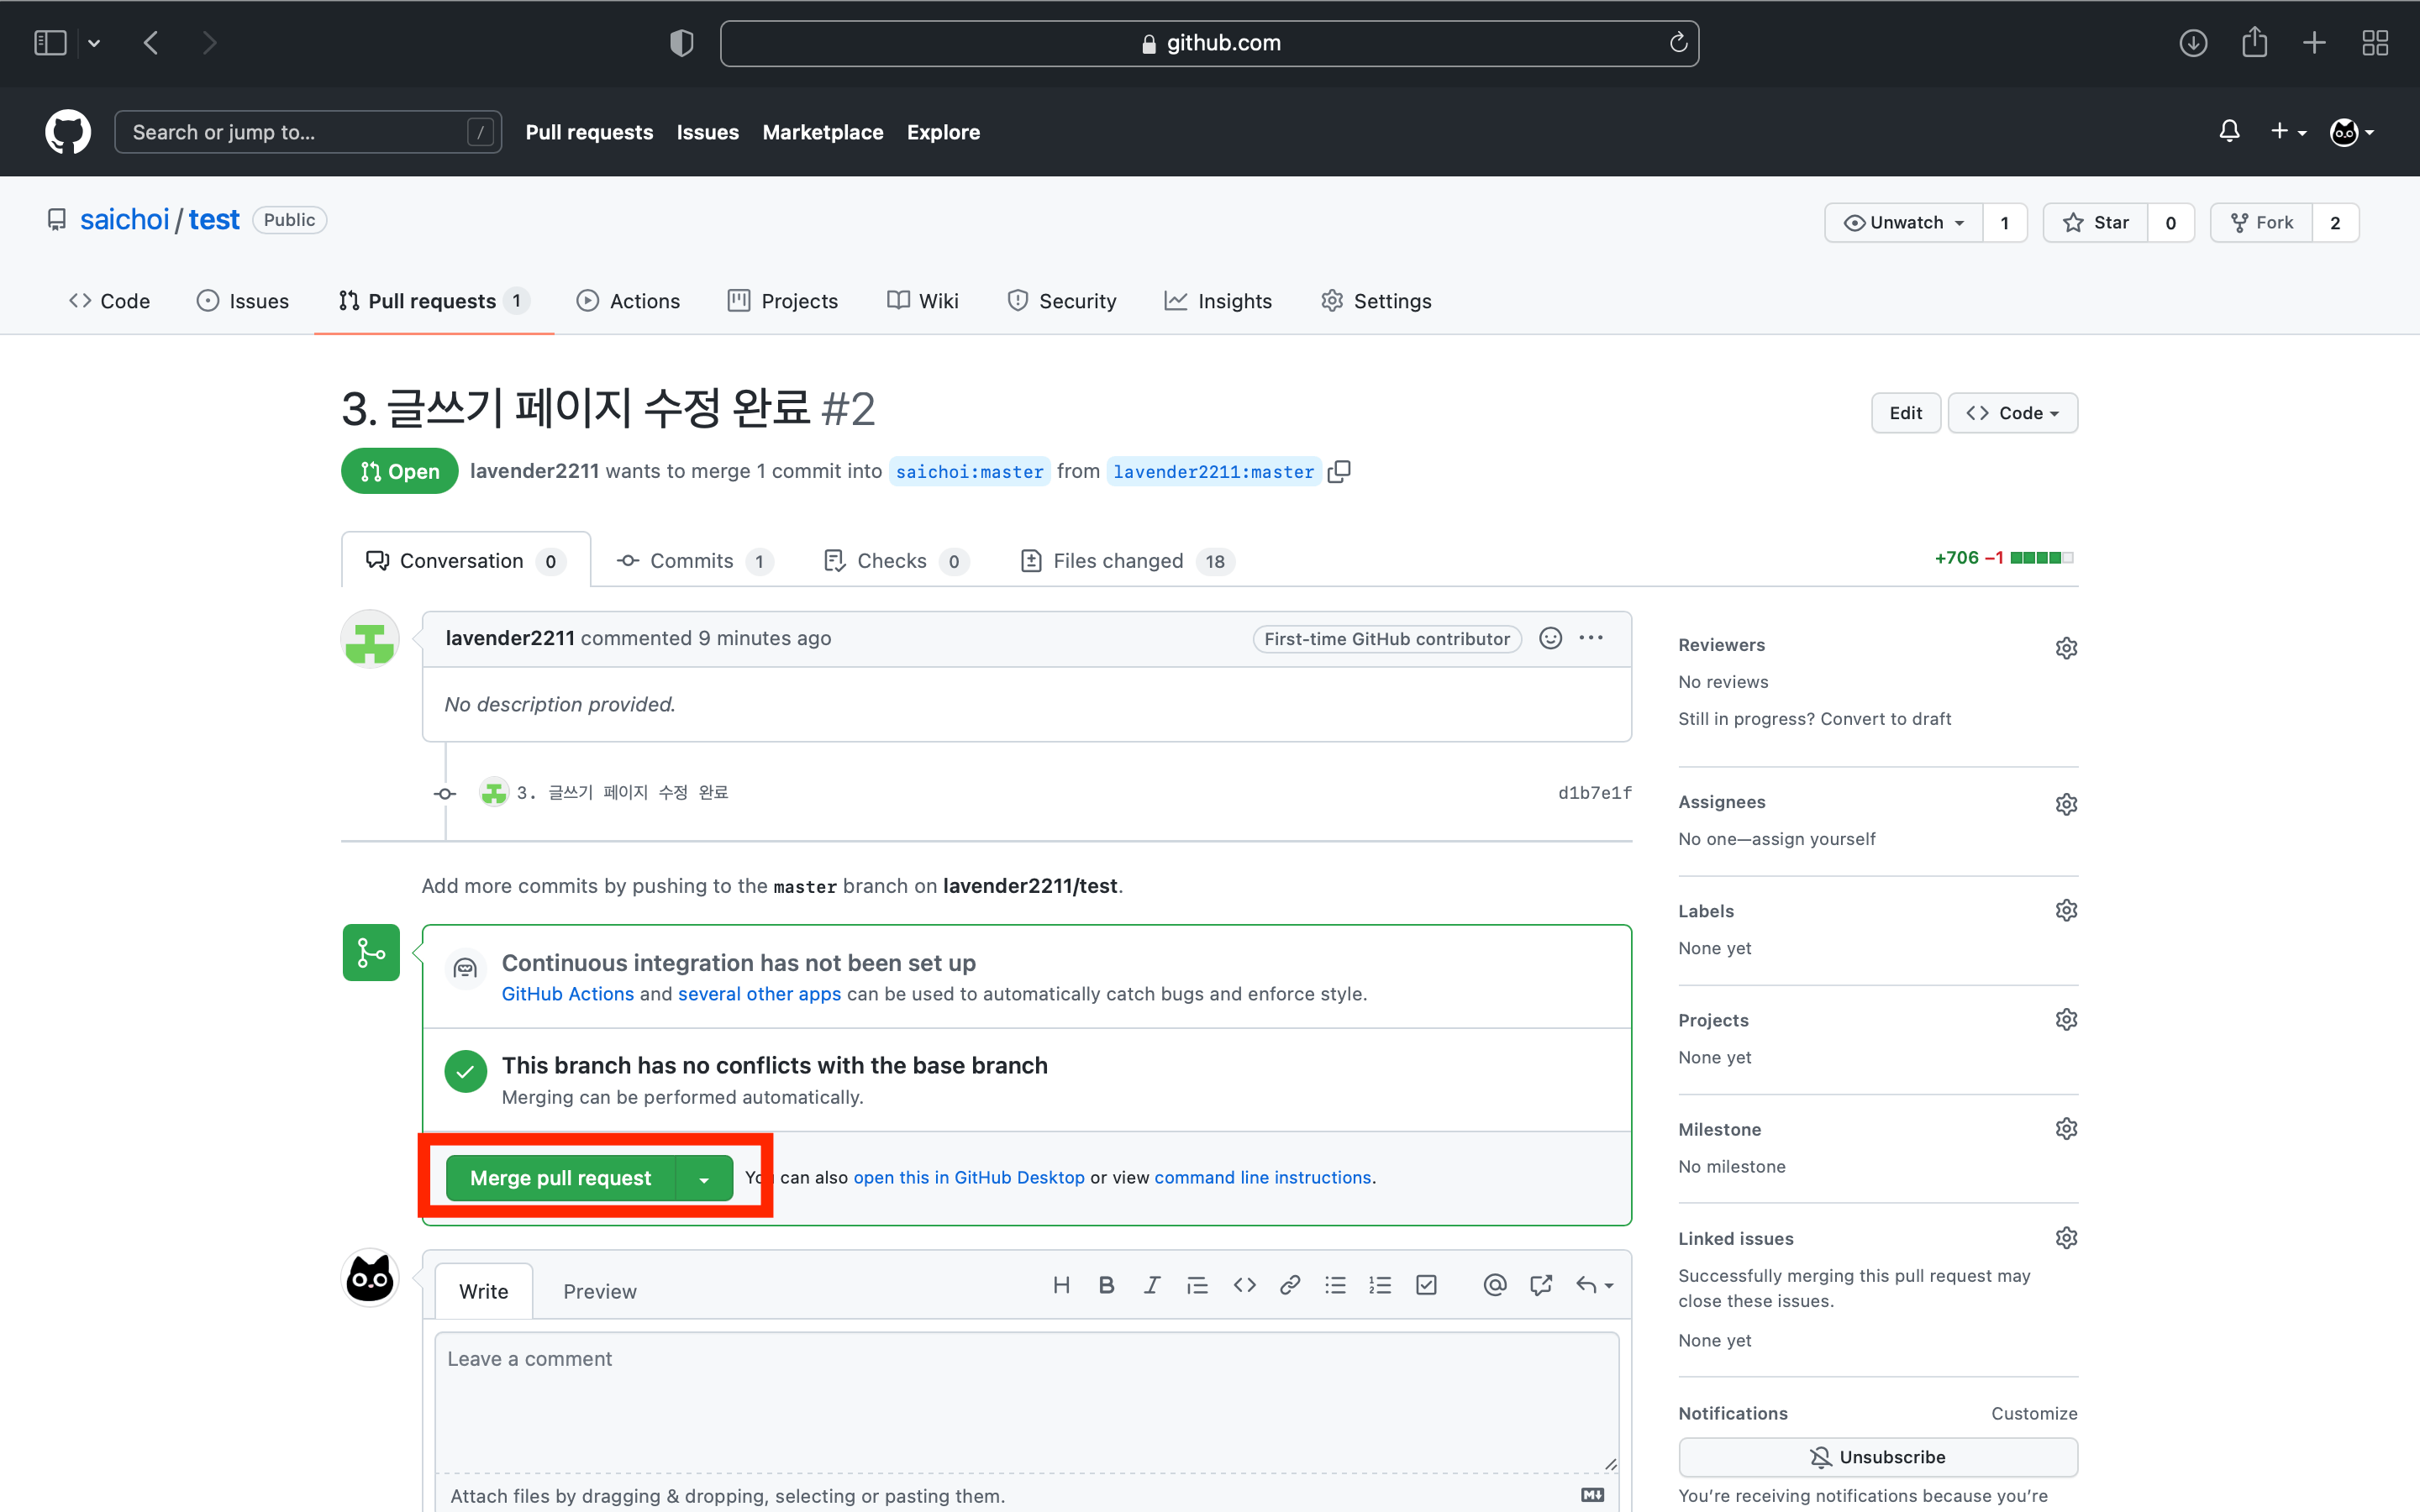Open the Code dropdown button
Screen dimensions: 2420x1512
click(x=2012, y=413)
